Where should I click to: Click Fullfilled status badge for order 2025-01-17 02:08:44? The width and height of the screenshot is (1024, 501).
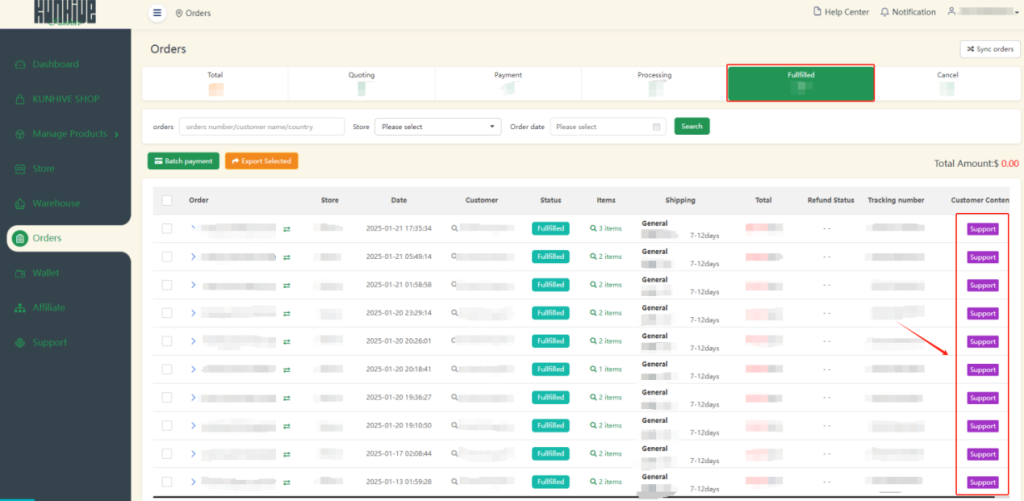[x=551, y=453]
